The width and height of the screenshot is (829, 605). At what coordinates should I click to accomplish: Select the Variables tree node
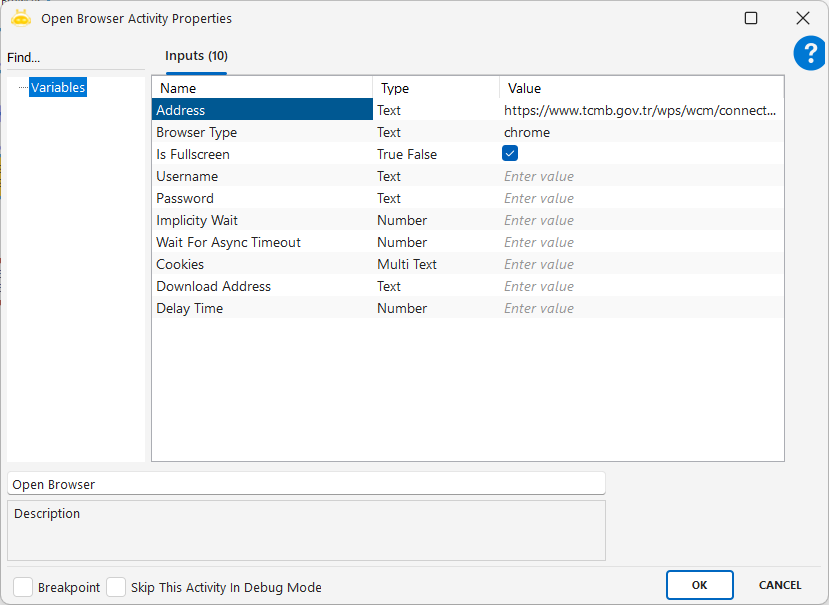pyautogui.click(x=58, y=88)
